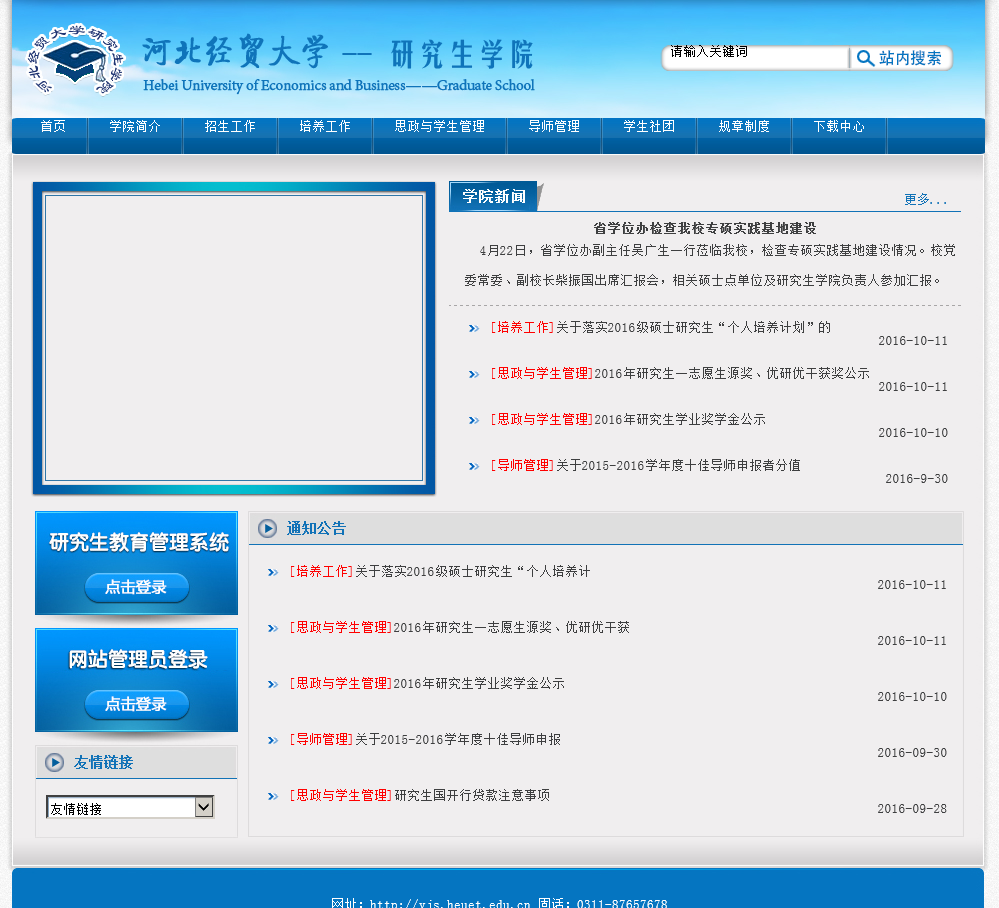Viewport: 999px width, 908px height.
Task: Open 培养工作 menu item
Action: click(x=325, y=126)
